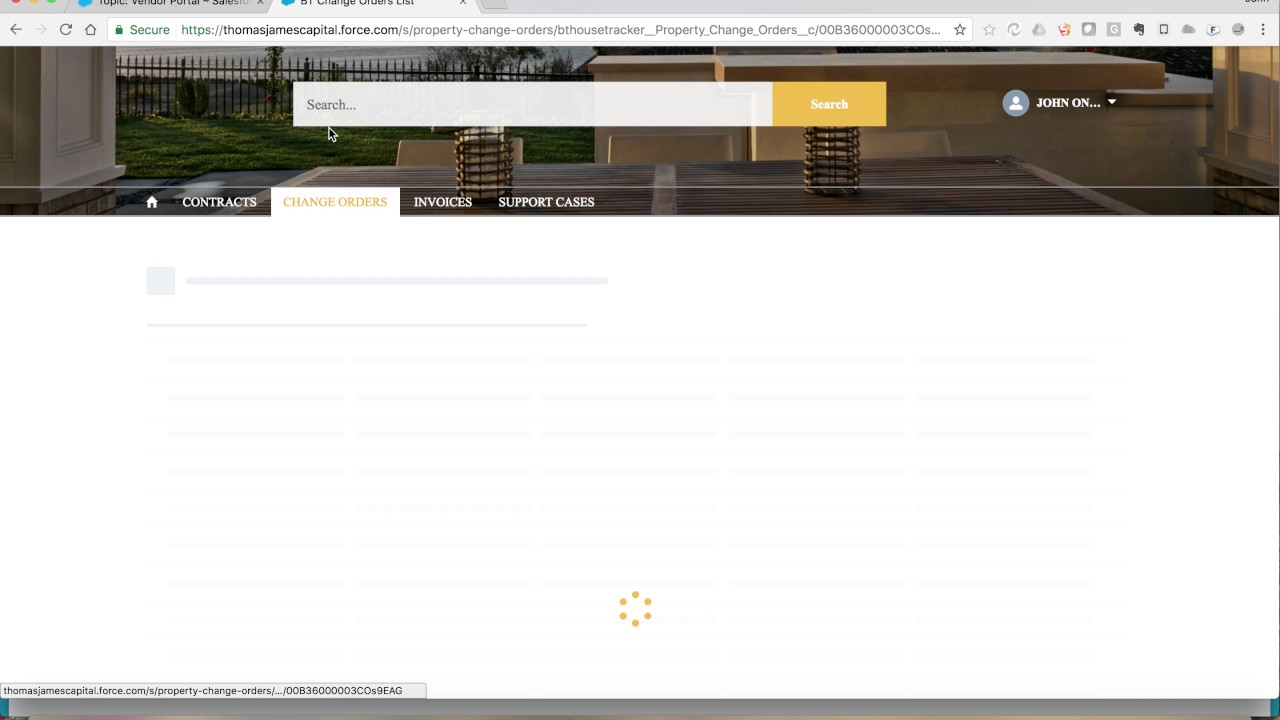Open the Google Drive extension icon
Image resolution: width=1280 pixels, height=720 pixels.
coord(1039,30)
